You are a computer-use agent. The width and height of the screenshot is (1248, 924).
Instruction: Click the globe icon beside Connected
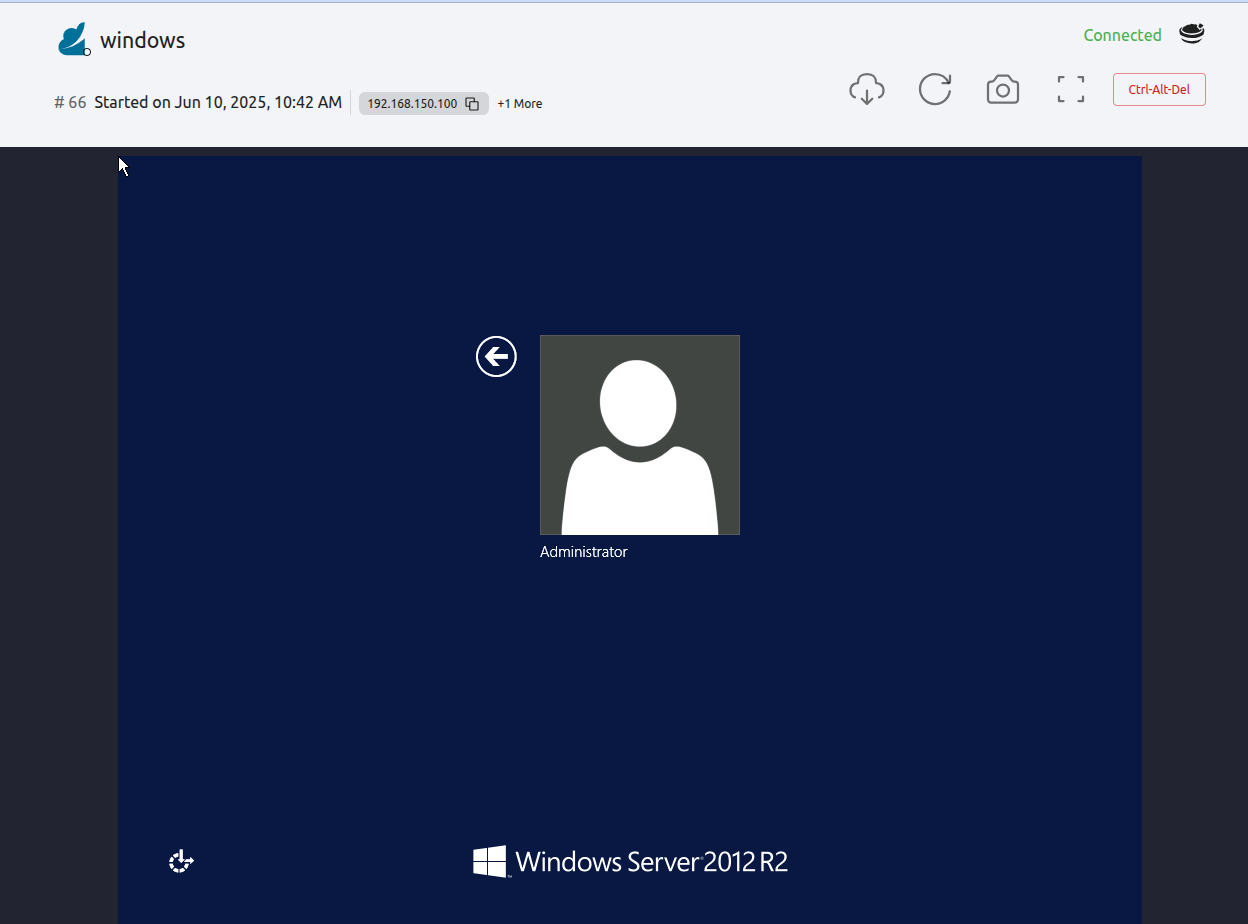1191,33
